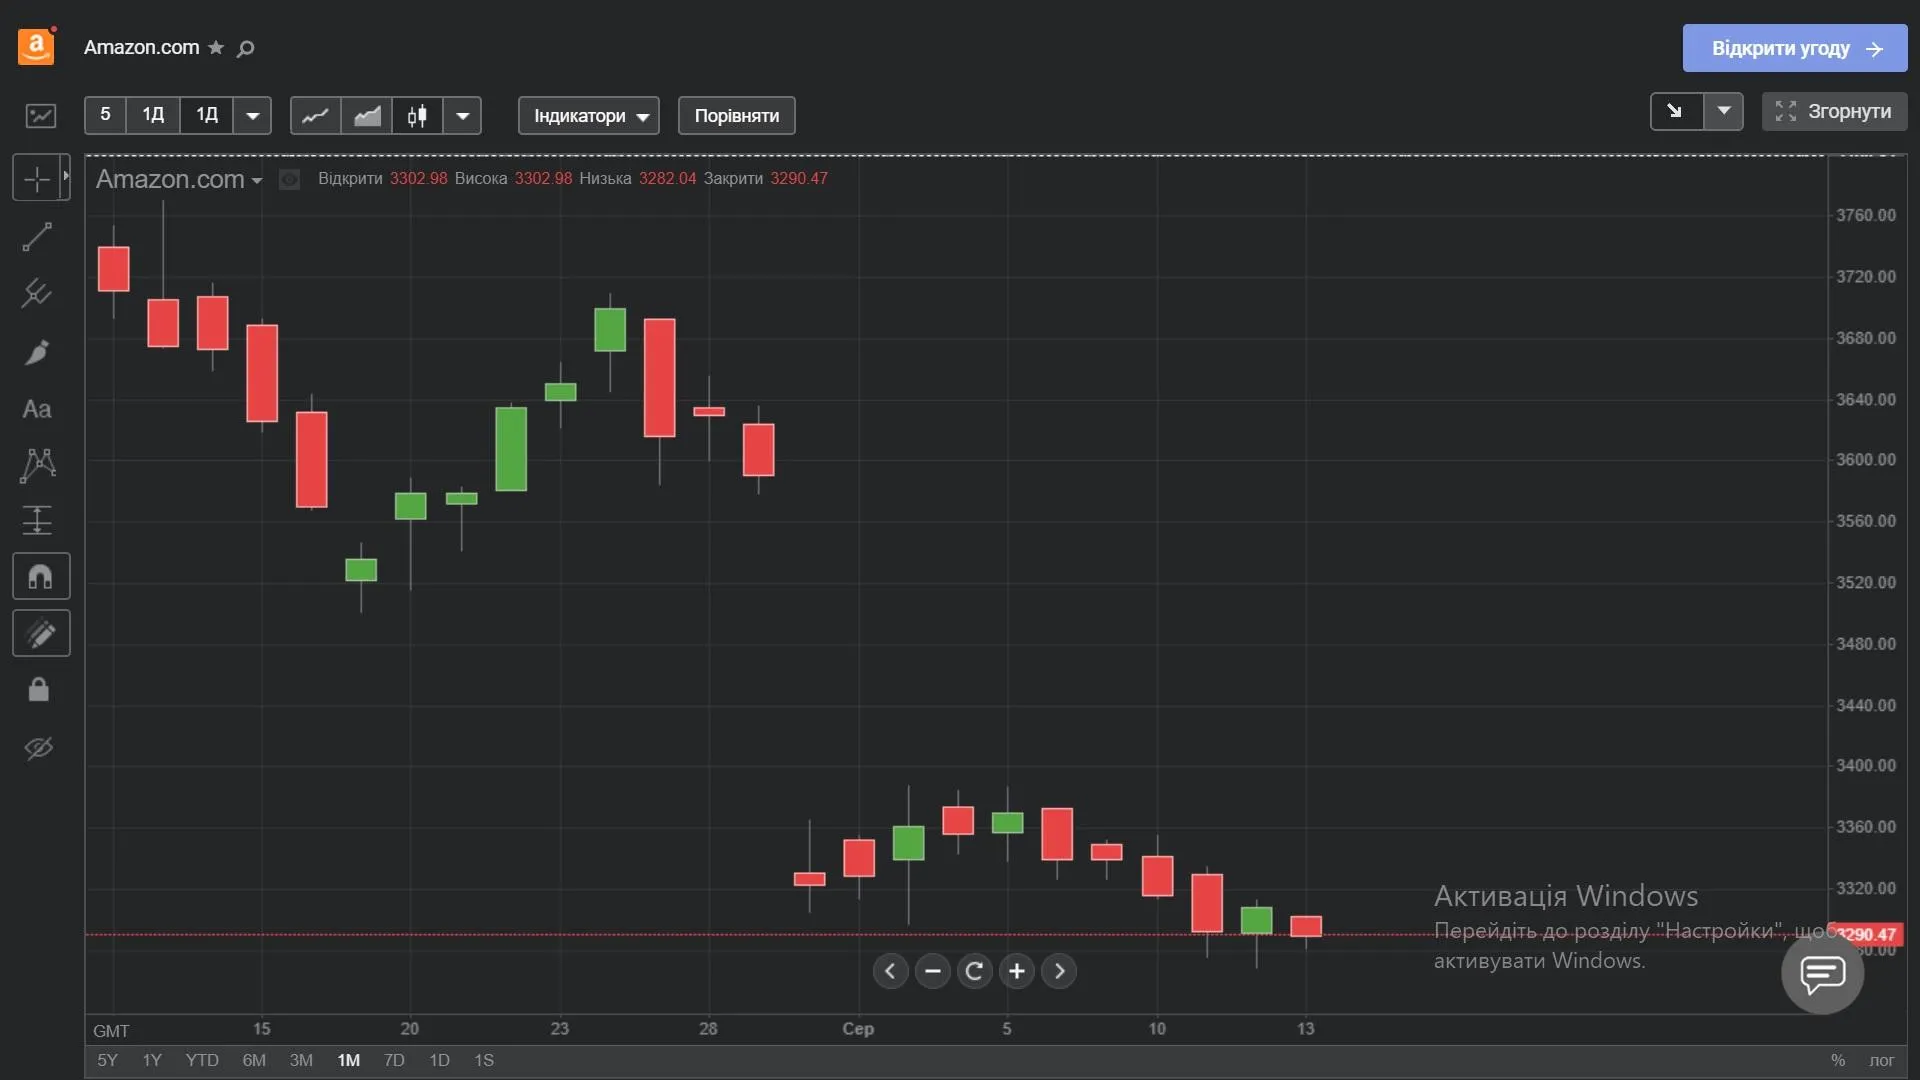Toggle logarithmic scale (лог)
The width and height of the screenshot is (1920, 1080).
pyautogui.click(x=1881, y=1060)
